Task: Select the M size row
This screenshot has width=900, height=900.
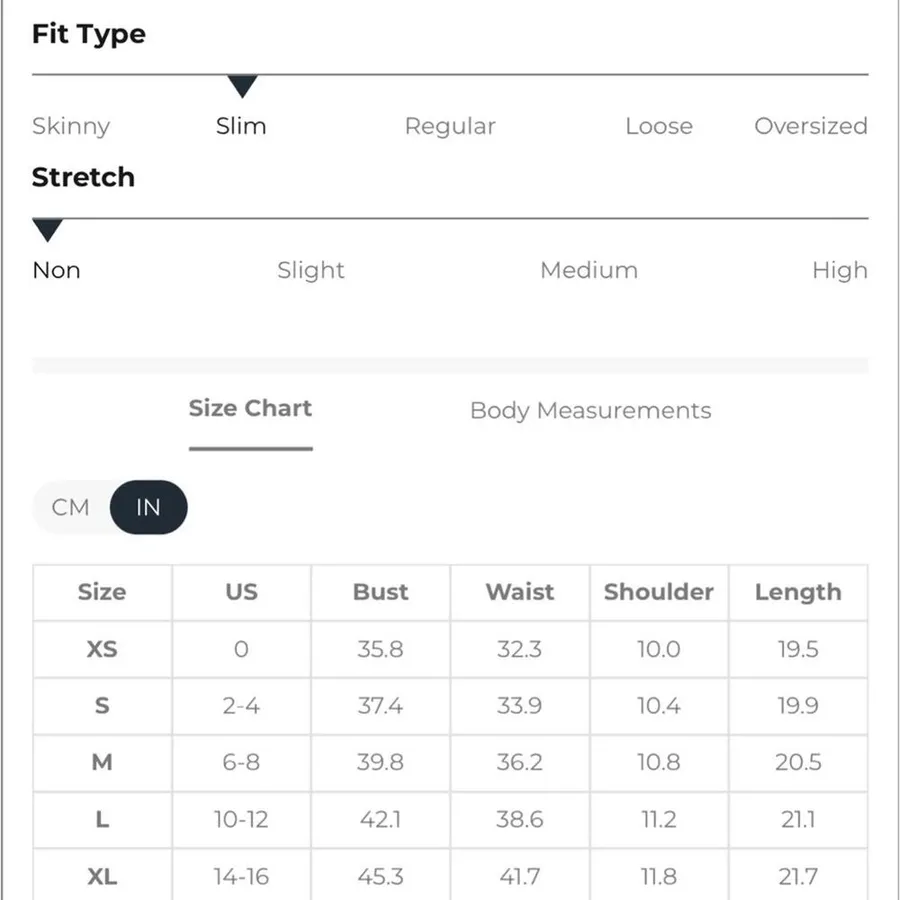Action: click(x=450, y=762)
